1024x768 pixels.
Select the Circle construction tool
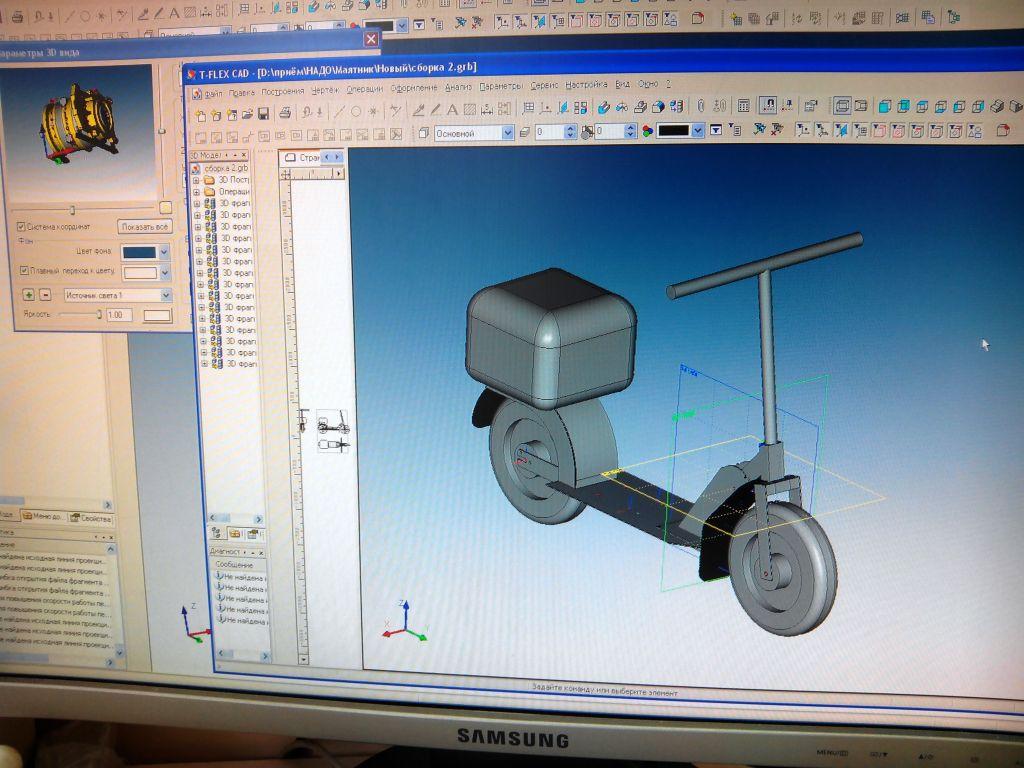click(x=356, y=112)
